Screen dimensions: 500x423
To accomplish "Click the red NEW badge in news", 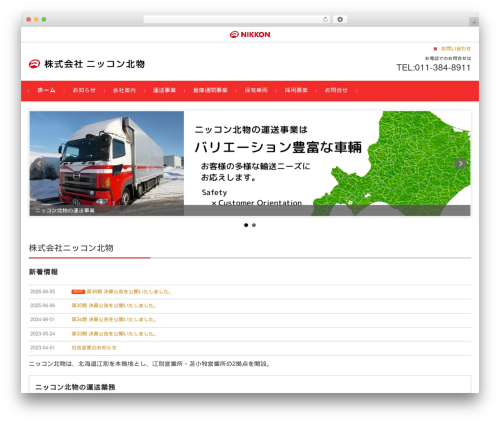I will click(78, 292).
